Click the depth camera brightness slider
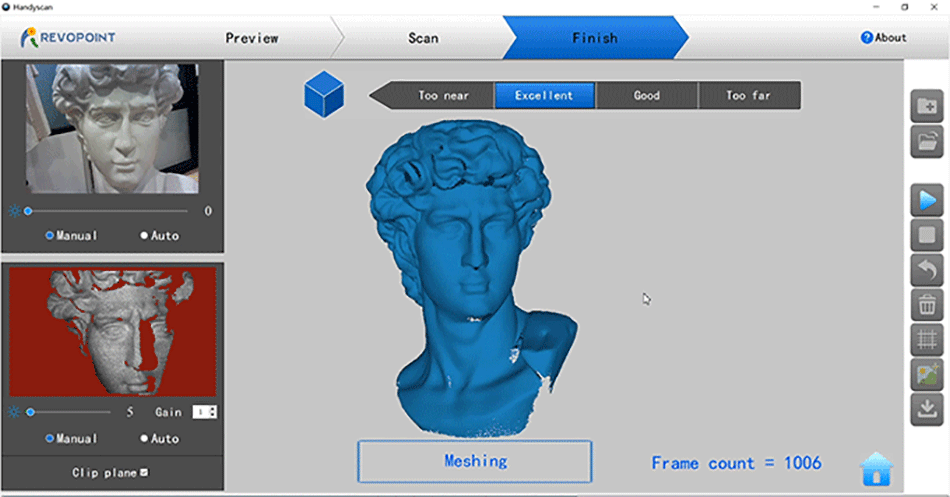 coord(68,412)
